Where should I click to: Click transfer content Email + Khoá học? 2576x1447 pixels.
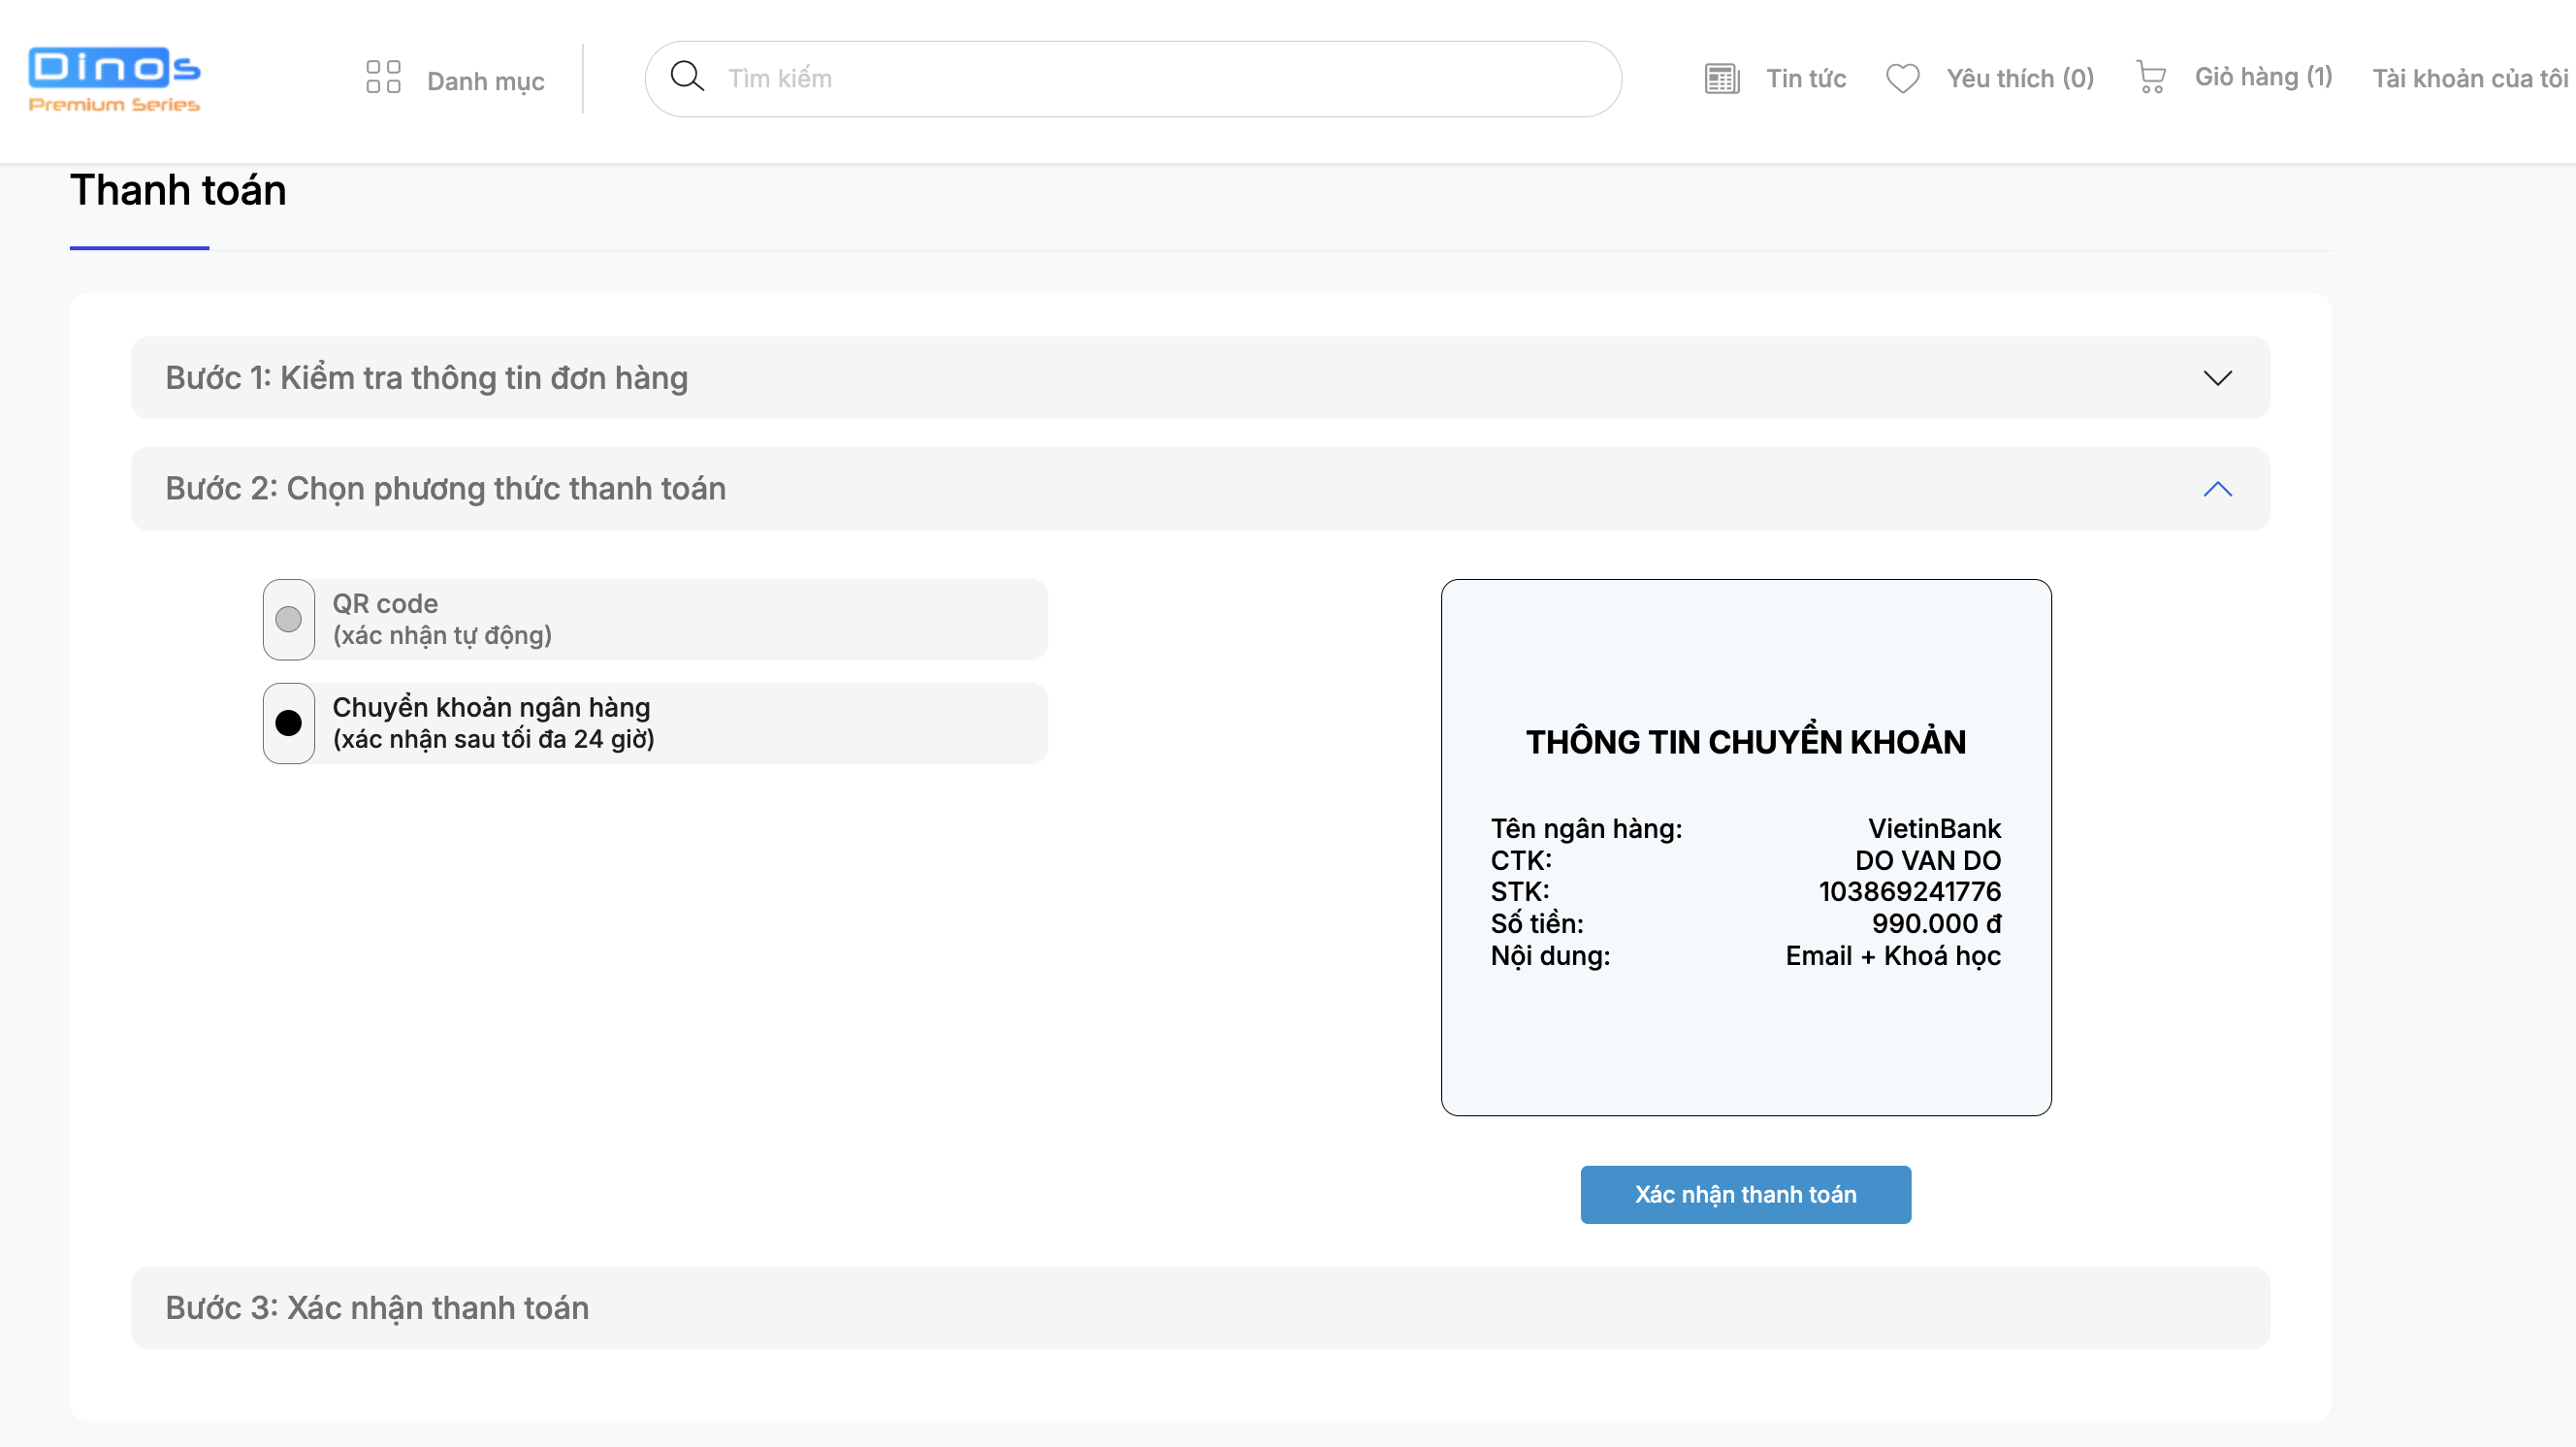(x=1893, y=955)
